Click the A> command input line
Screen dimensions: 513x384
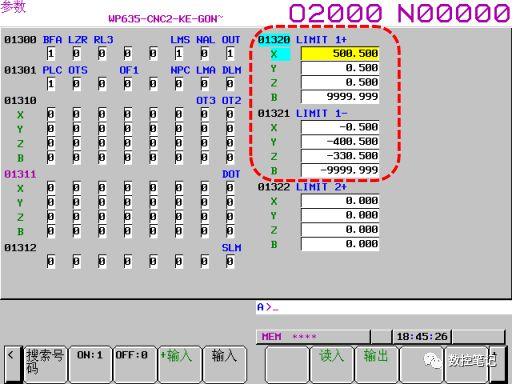(383, 307)
